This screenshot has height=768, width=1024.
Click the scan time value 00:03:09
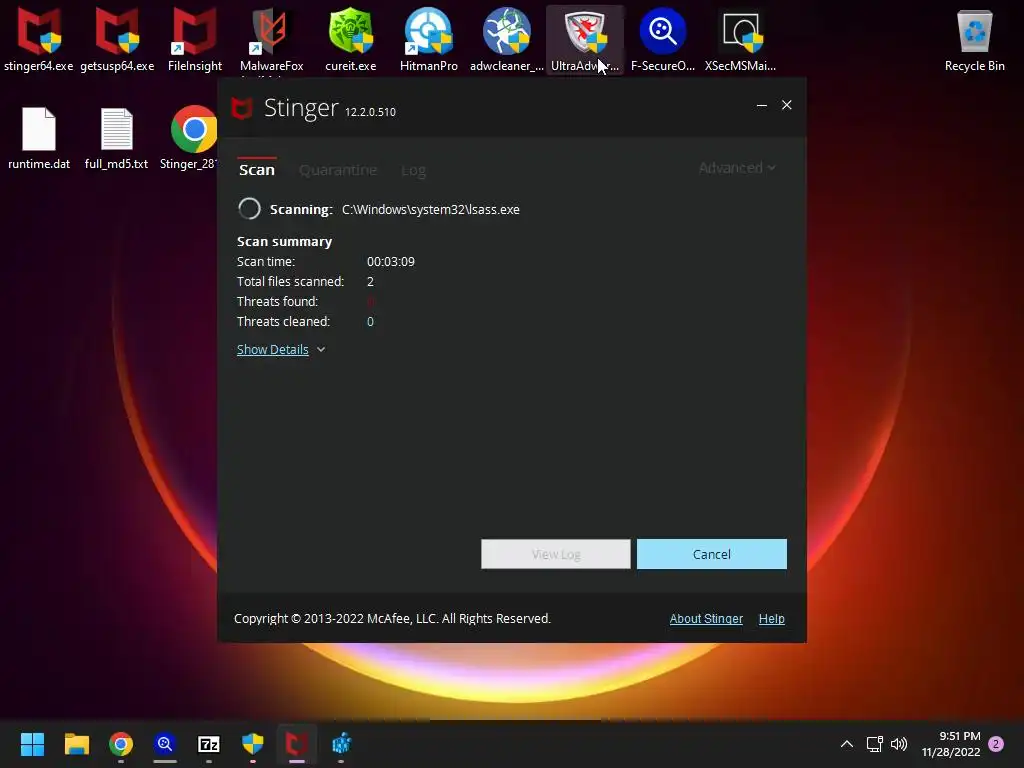tap(391, 261)
